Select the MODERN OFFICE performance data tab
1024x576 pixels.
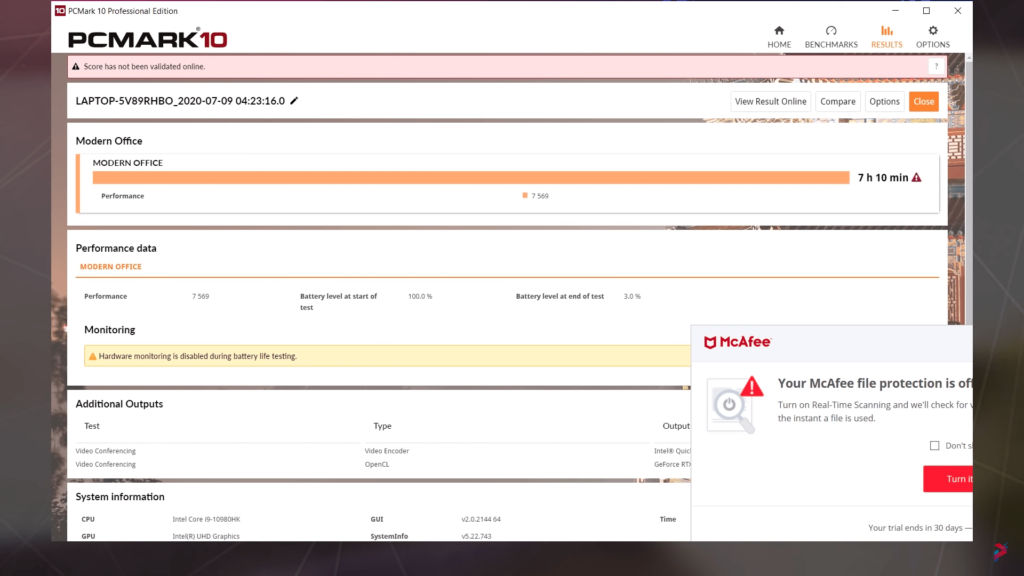pos(111,267)
